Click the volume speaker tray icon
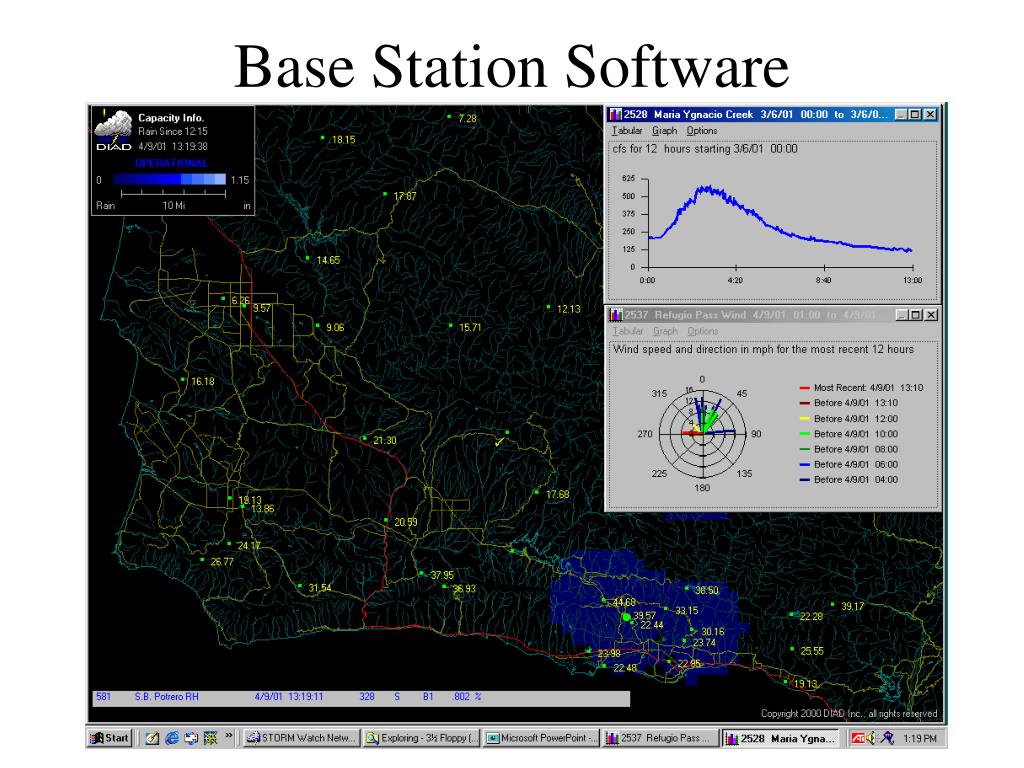The width and height of the screenshot is (1024, 768). (x=871, y=738)
